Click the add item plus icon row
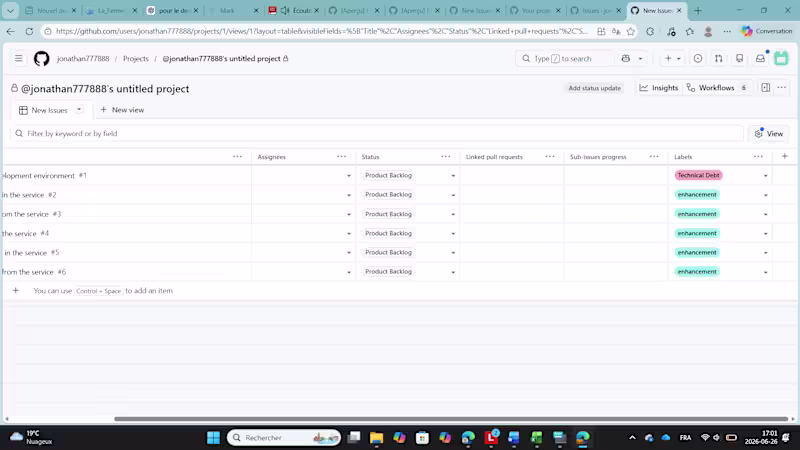The image size is (800, 450). (x=16, y=291)
